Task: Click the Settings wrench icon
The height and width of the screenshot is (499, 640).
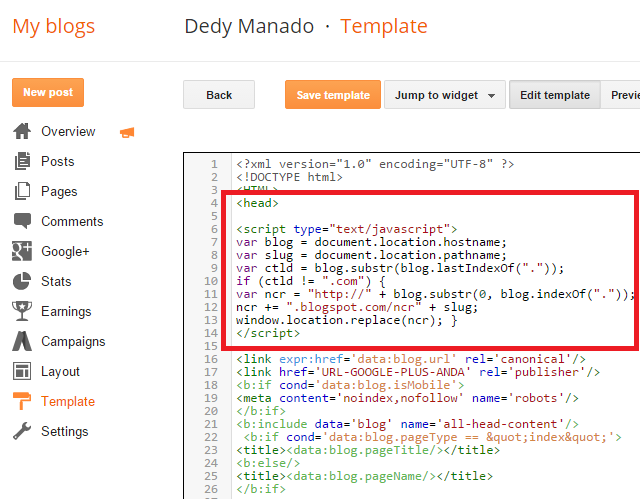Action: [22, 431]
